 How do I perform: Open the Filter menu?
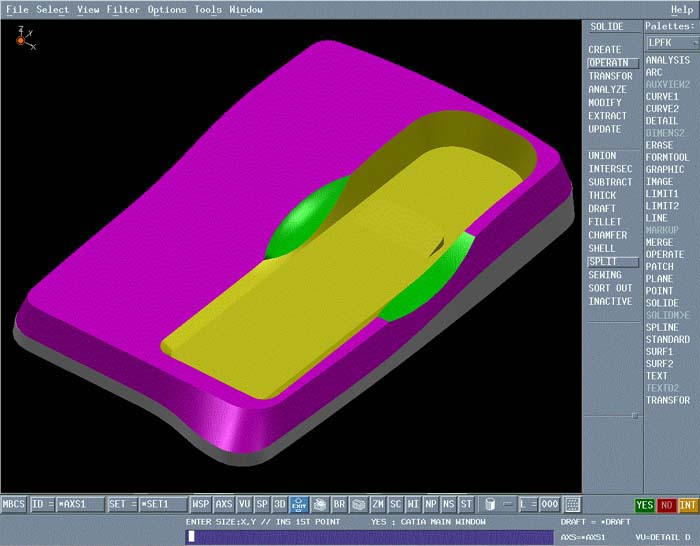pos(123,10)
